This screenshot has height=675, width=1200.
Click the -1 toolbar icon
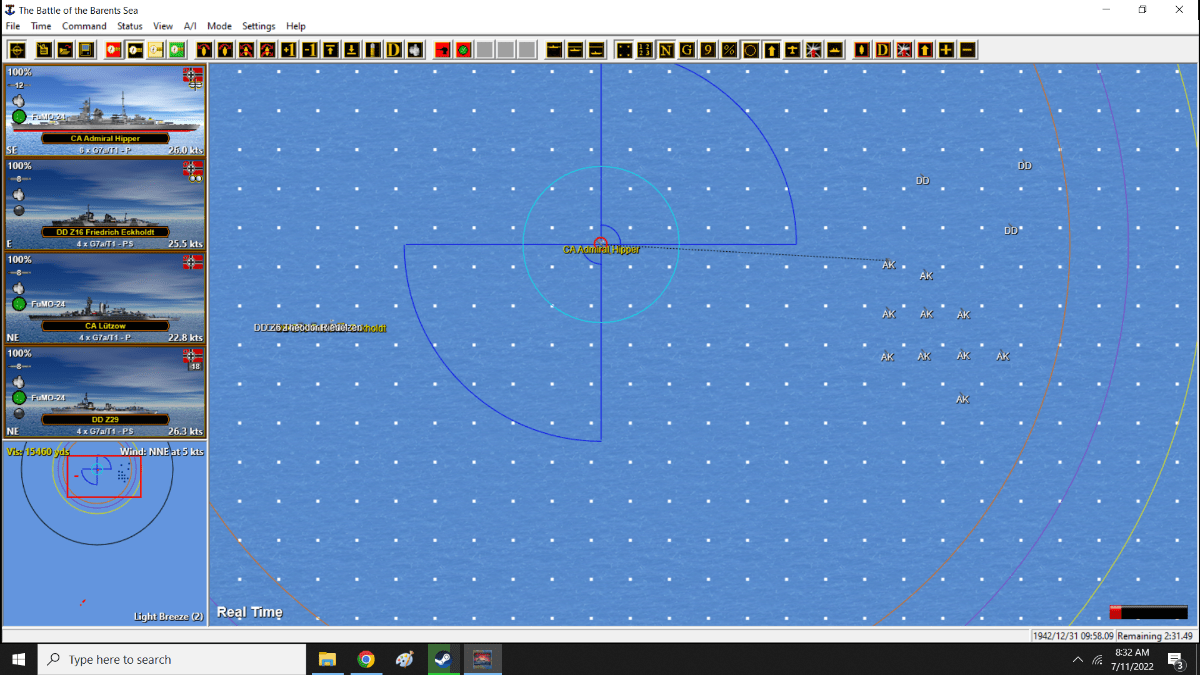coord(309,50)
